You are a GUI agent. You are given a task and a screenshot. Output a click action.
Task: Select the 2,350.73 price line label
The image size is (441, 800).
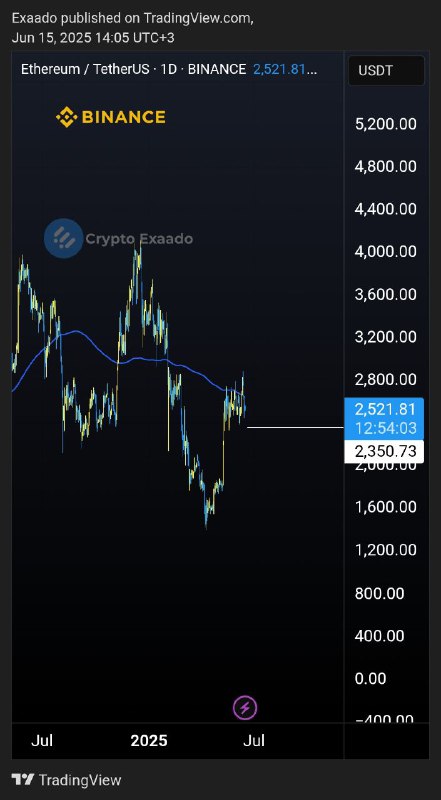tap(385, 452)
